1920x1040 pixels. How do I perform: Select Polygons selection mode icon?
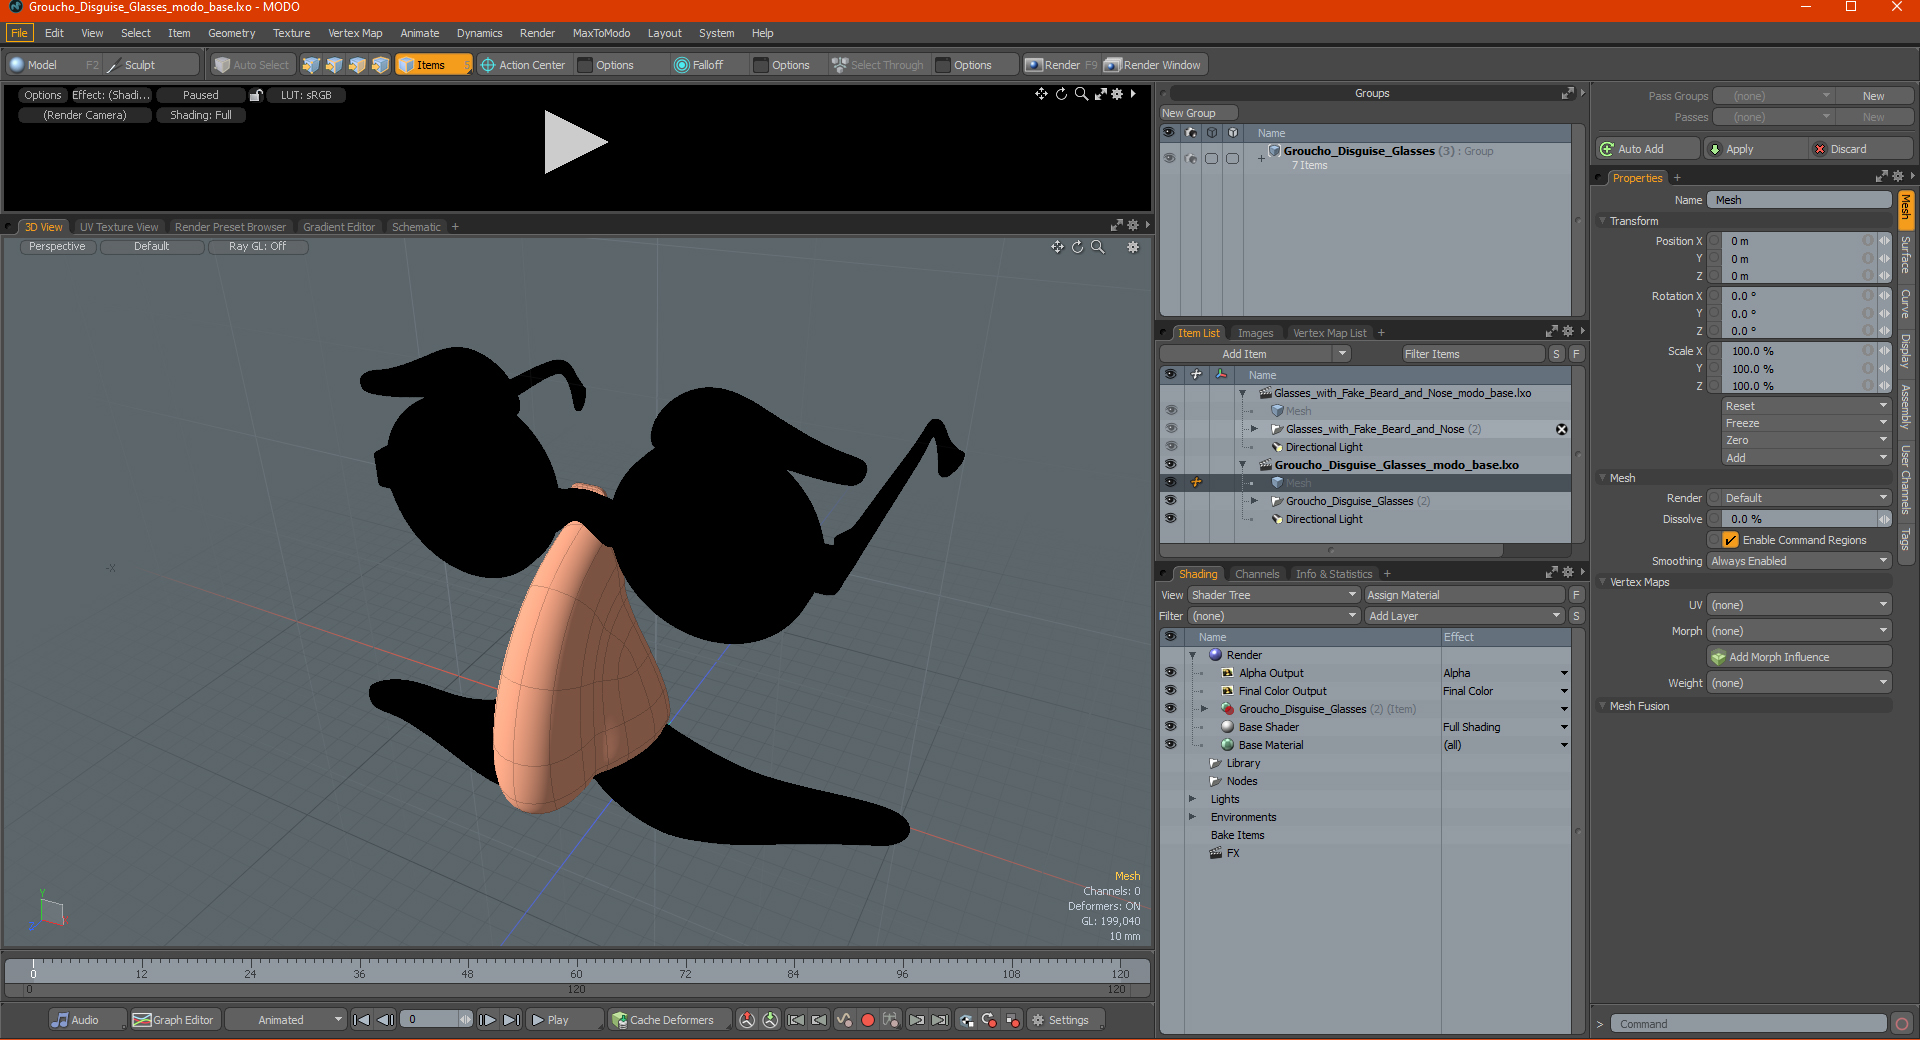[x=357, y=65]
